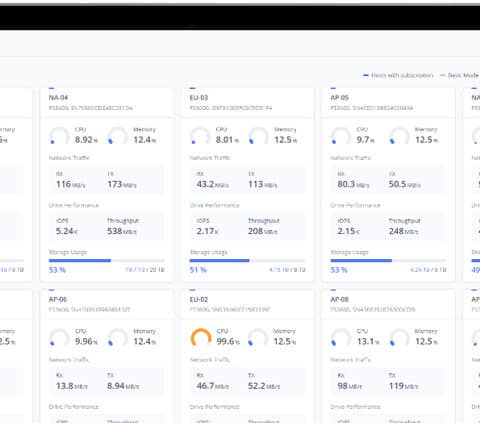This screenshot has width=480, height=423.
Task: Click the blue status marker above NA-04
Action: coord(51,88)
